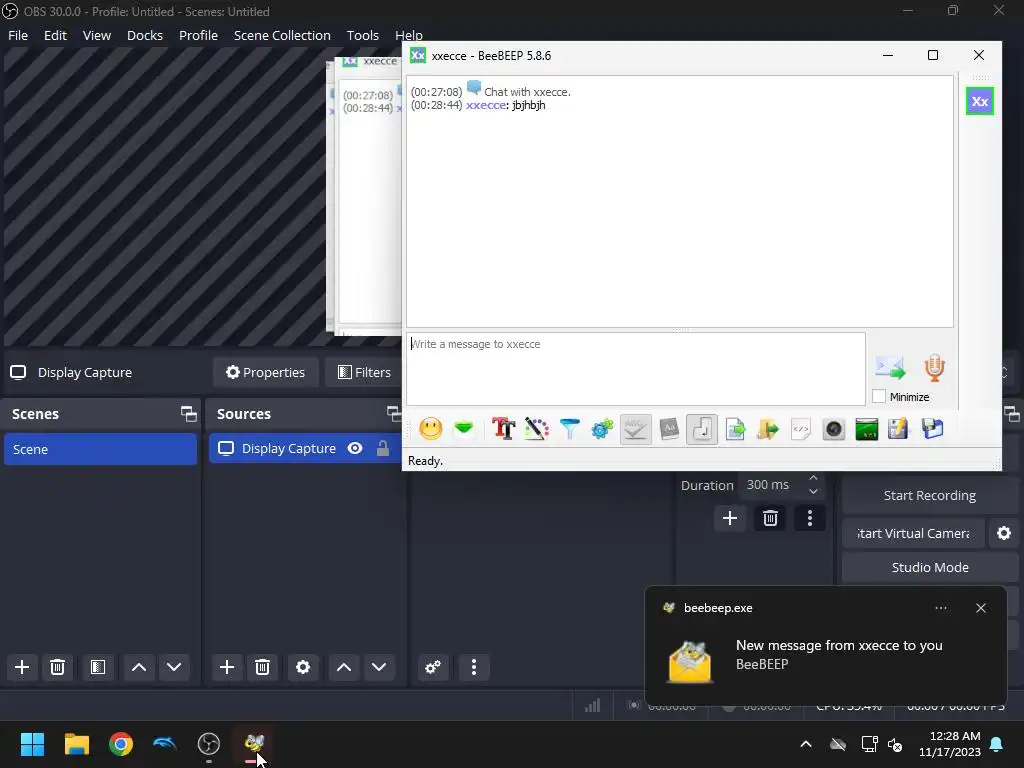Focus the 'Write a message to xxecce' field
The height and width of the screenshot is (768, 1024).
(636, 368)
